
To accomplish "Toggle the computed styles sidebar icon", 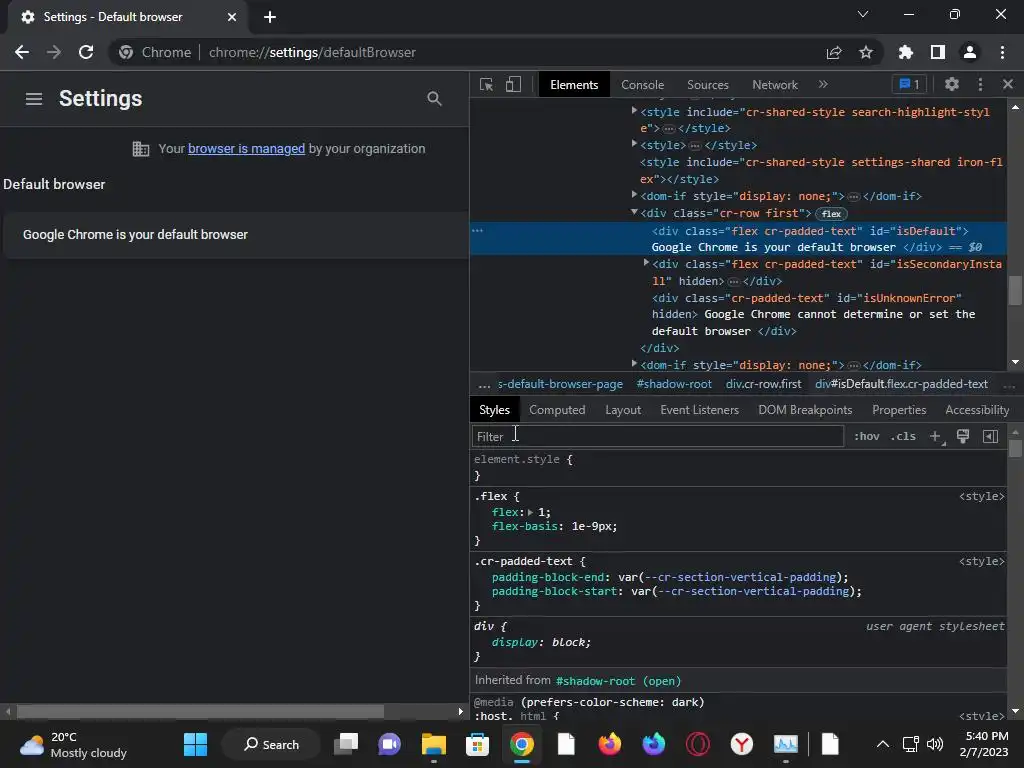I will pyautogui.click(x=990, y=436).
